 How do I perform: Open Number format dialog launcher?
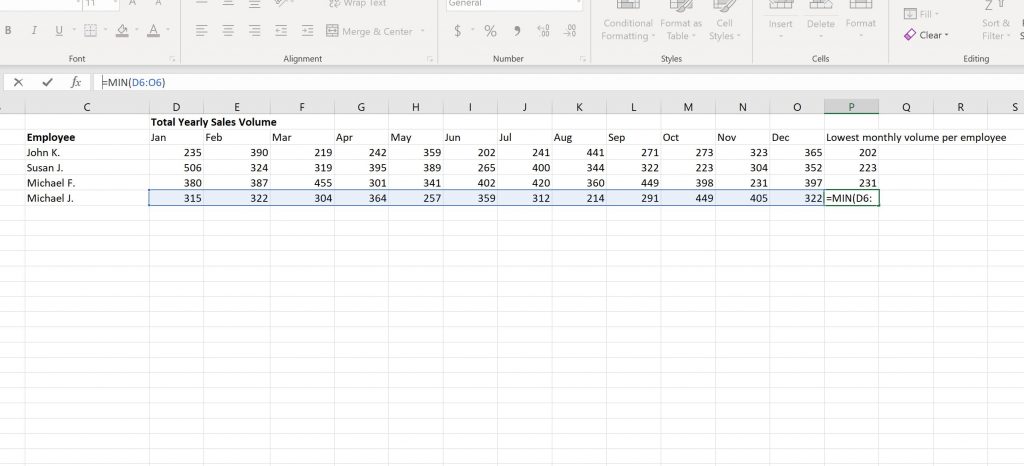(x=582, y=59)
